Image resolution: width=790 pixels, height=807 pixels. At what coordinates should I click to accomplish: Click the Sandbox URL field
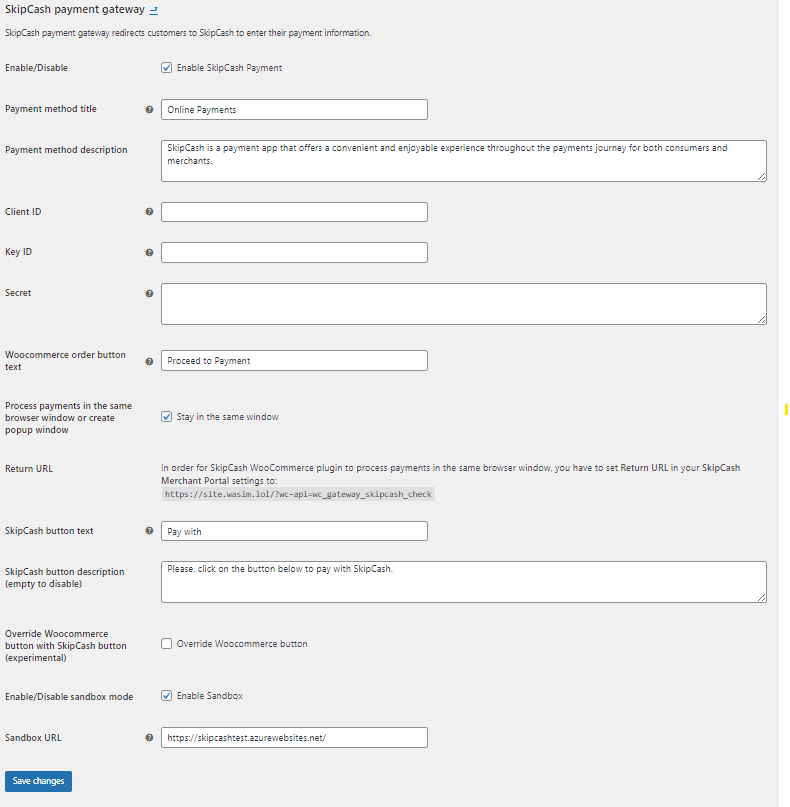(294, 738)
